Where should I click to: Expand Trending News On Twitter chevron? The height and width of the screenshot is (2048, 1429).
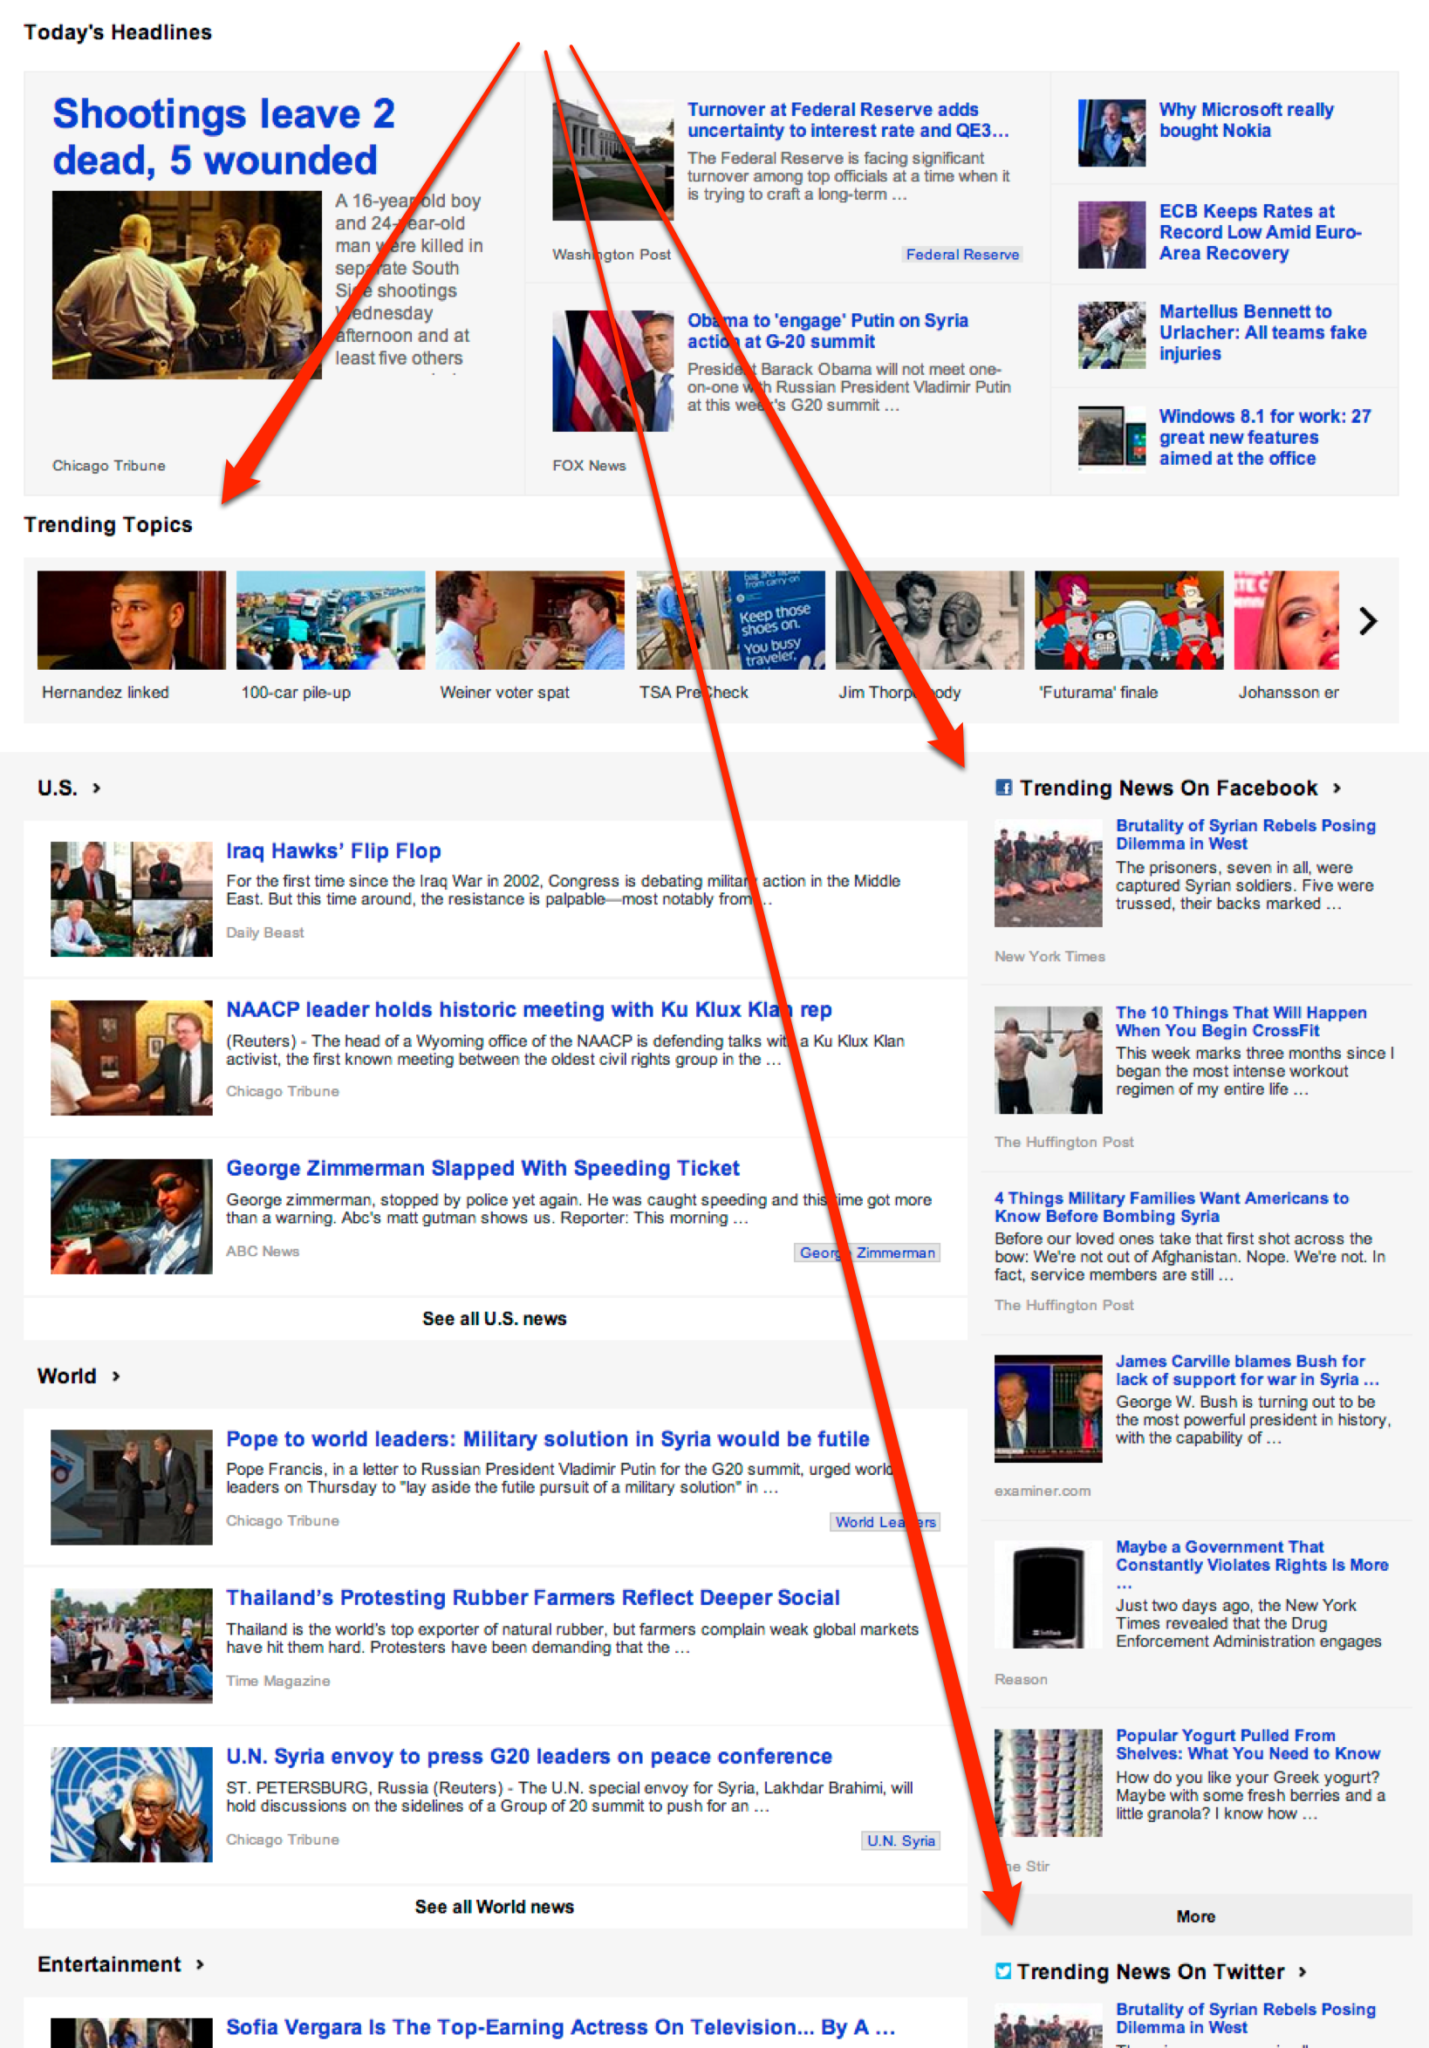[x=1302, y=1972]
